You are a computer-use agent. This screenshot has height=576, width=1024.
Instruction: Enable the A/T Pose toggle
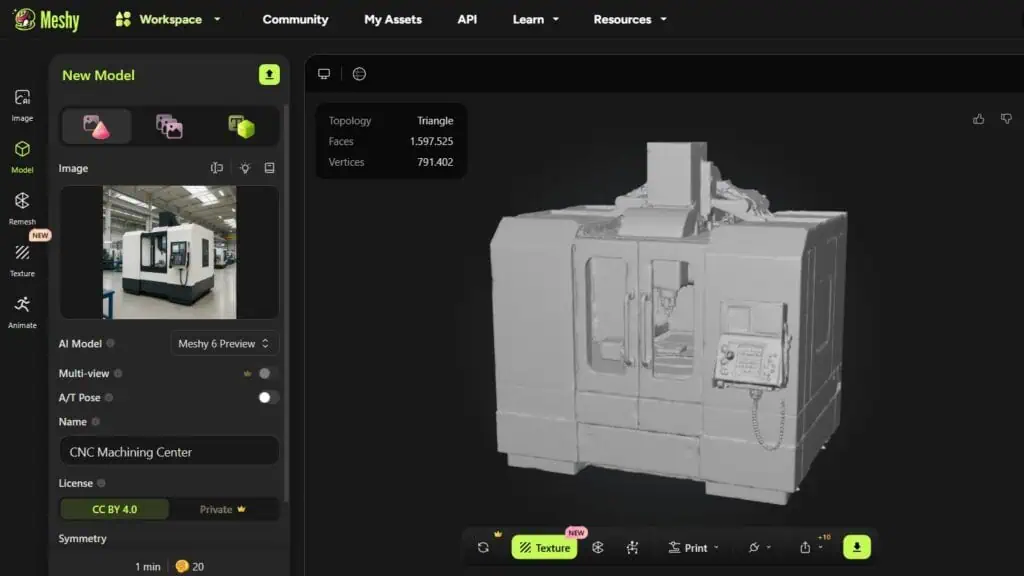[266, 397]
